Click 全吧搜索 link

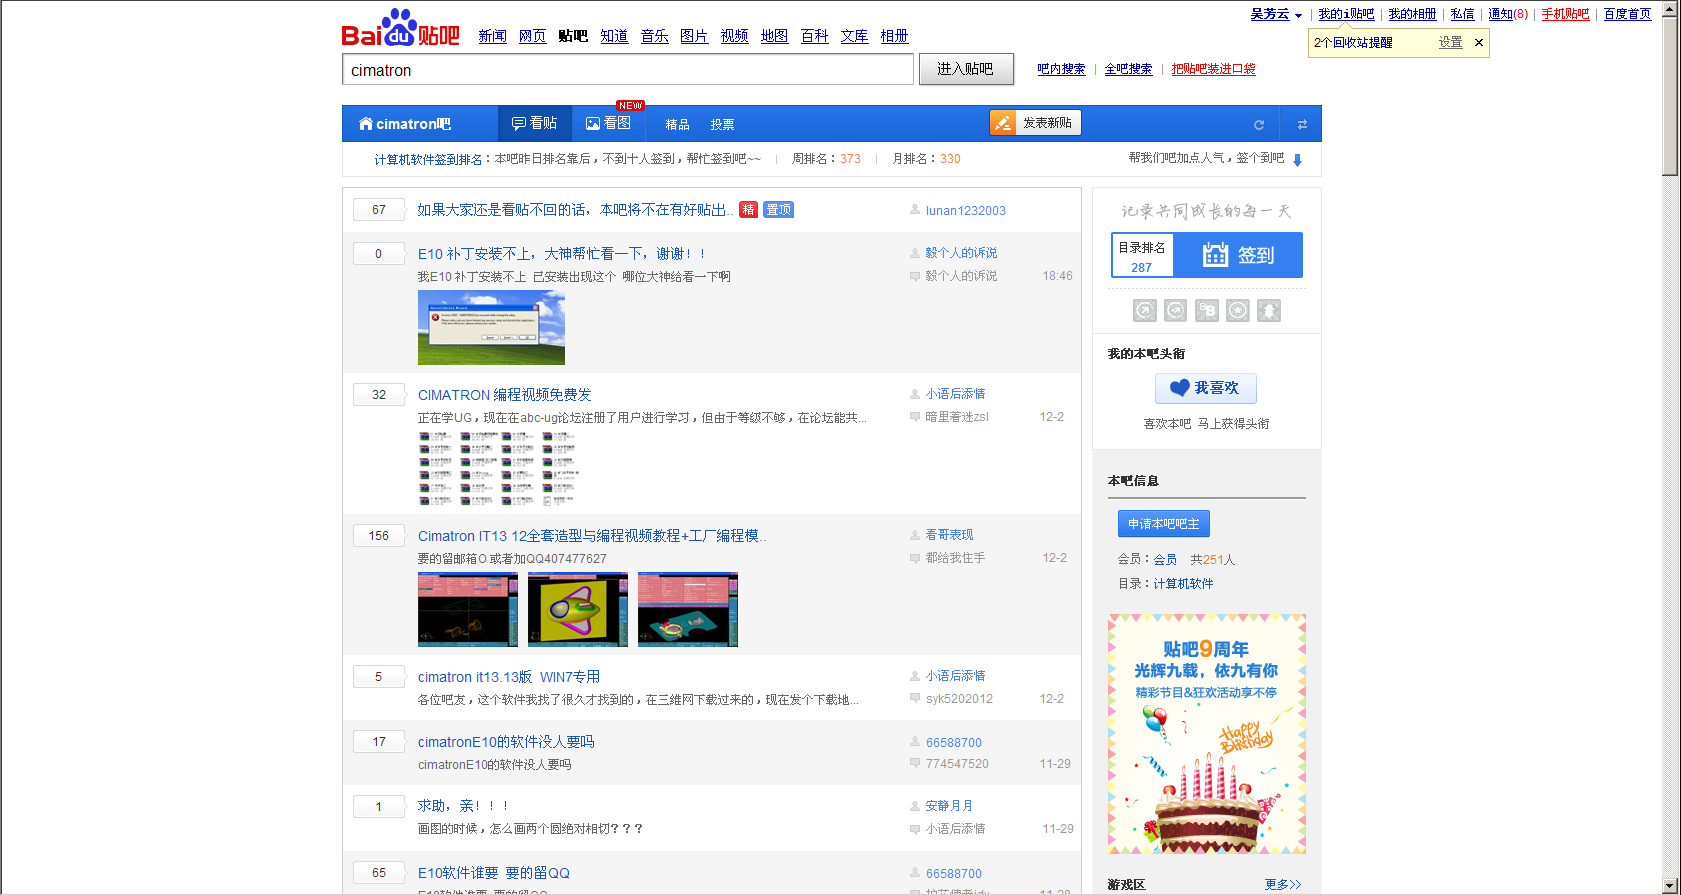click(1128, 69)
